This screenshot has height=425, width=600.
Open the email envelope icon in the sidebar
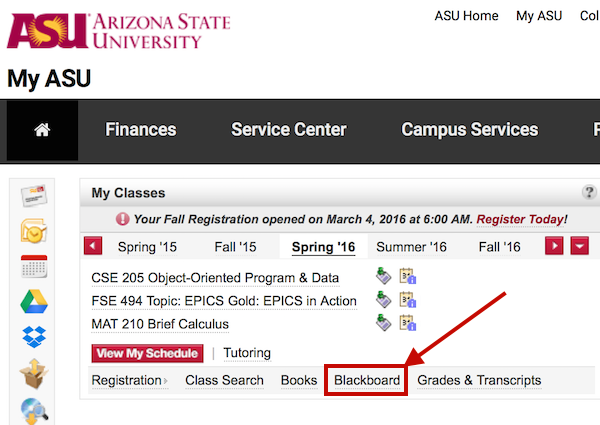point(34,194)
